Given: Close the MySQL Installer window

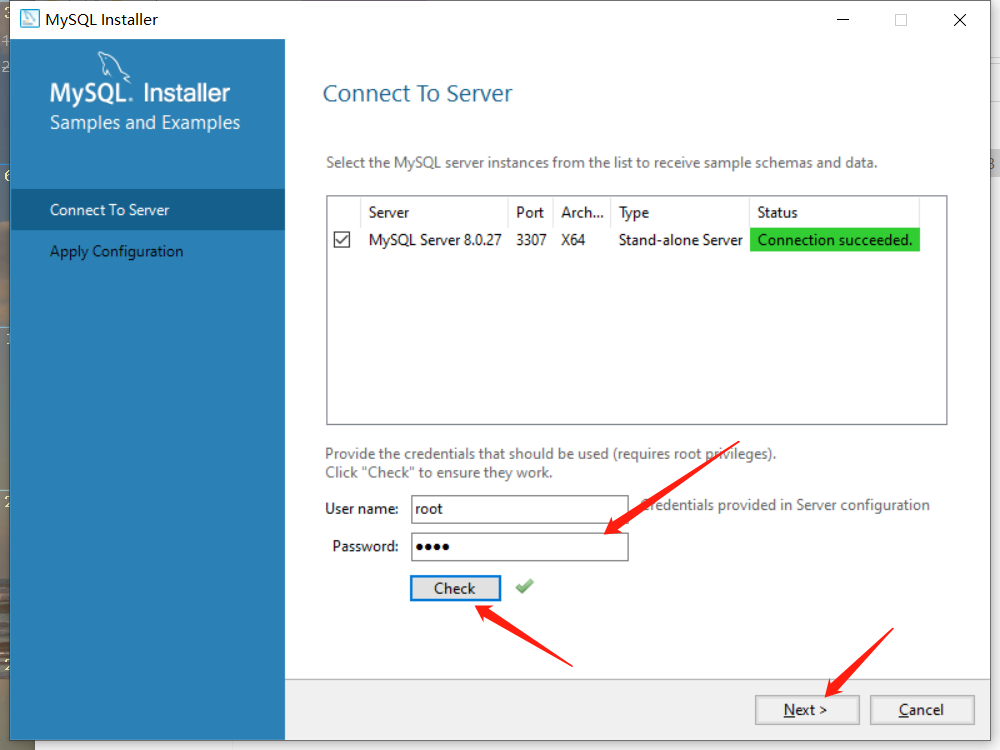Looking at the screenshot, I should [x=960, y=20].
